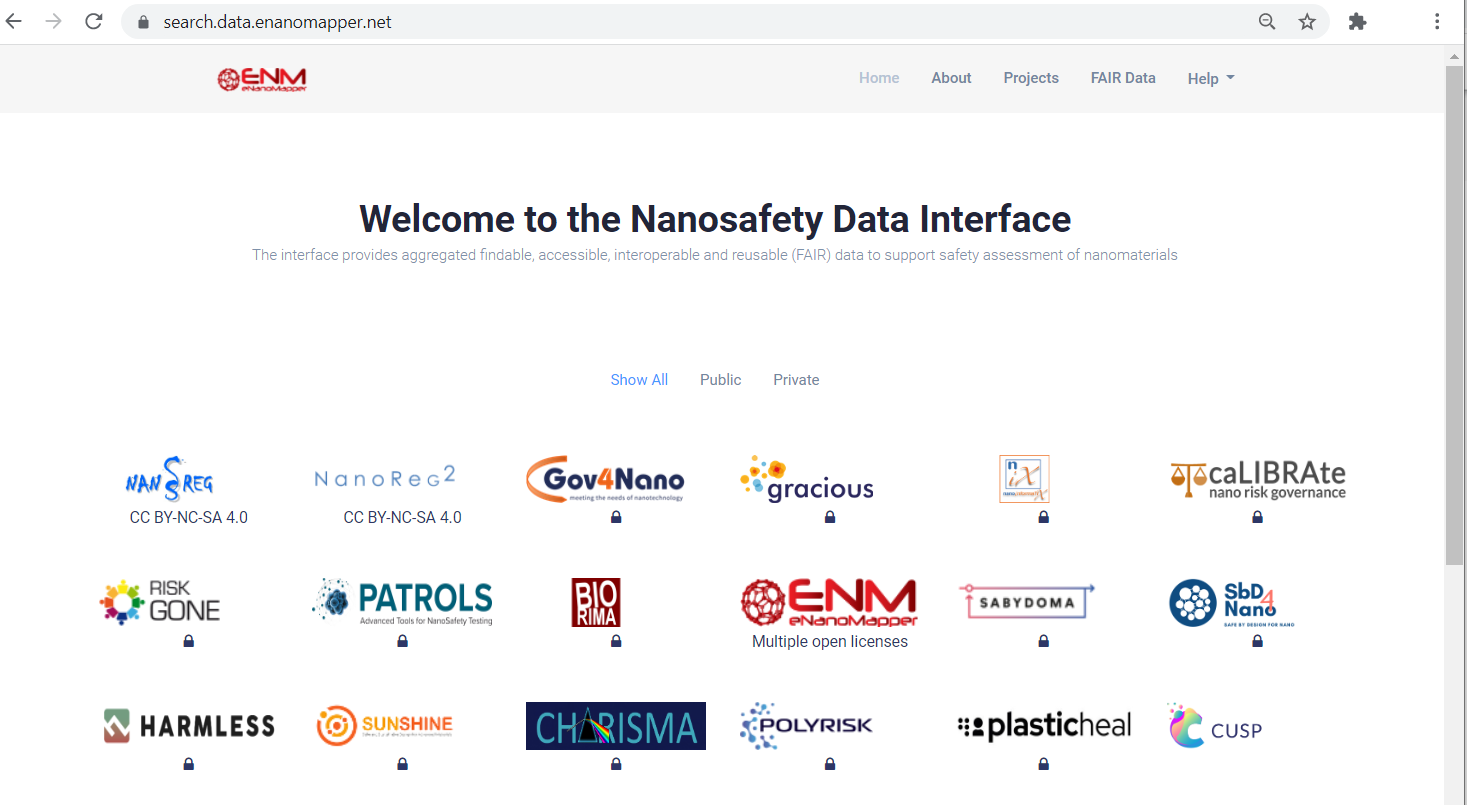Click the lock icon under CHARISMA
Viewport: 1467px width, 805px height.
(x=616, y=764)
